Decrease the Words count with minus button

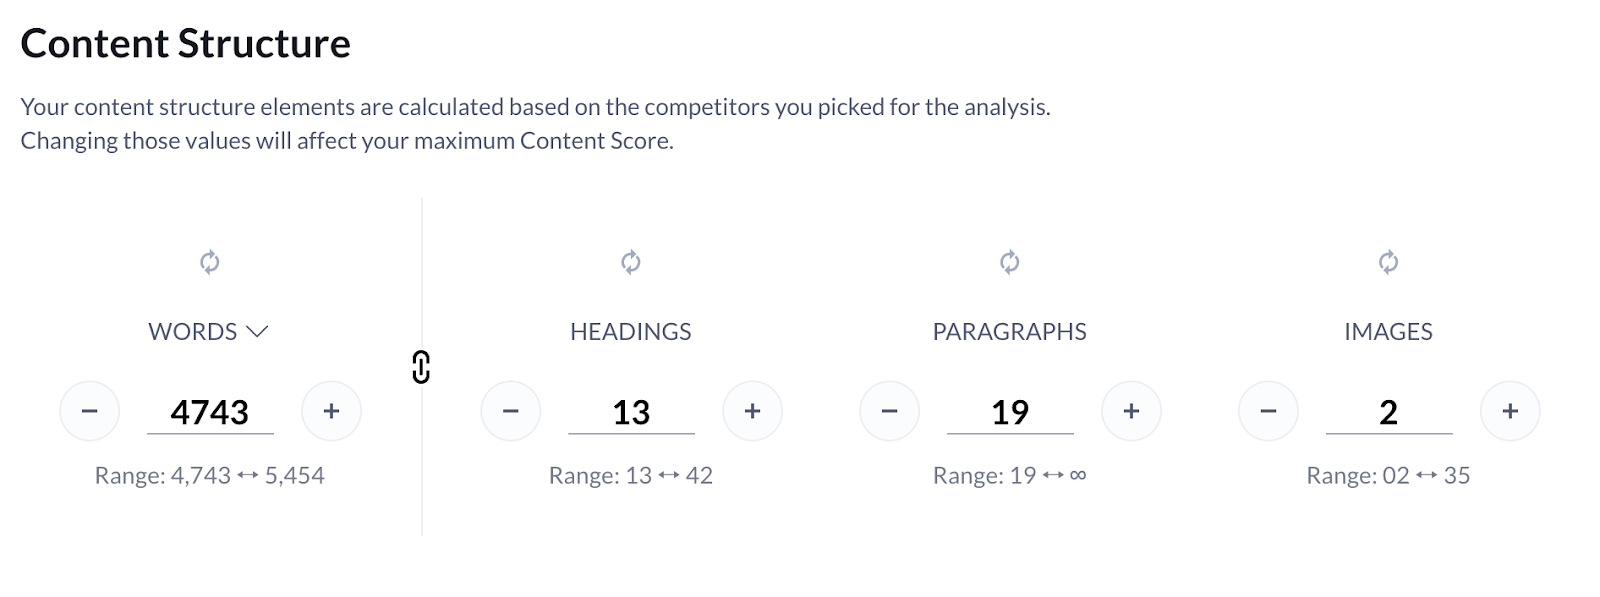click(88, 410)
